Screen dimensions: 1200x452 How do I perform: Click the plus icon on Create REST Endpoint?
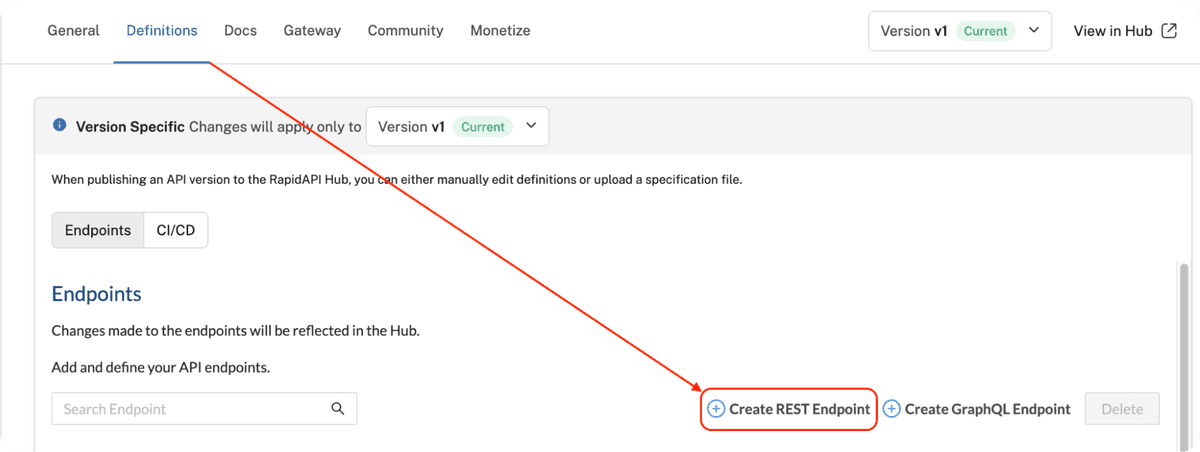[716, 409]
